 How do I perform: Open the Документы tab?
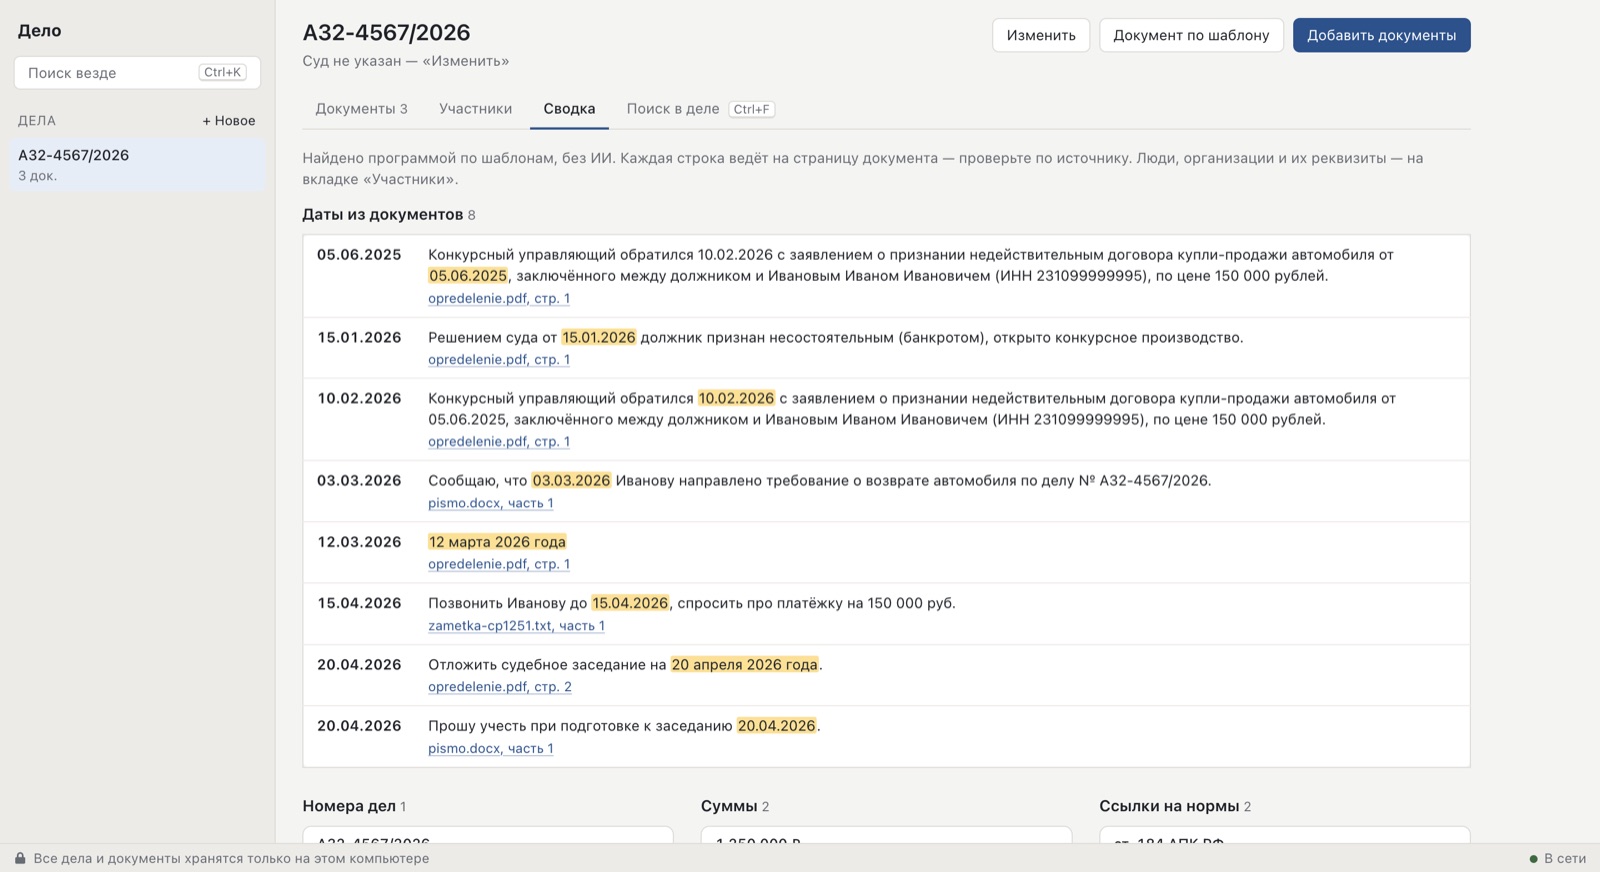tap(361, 109)
